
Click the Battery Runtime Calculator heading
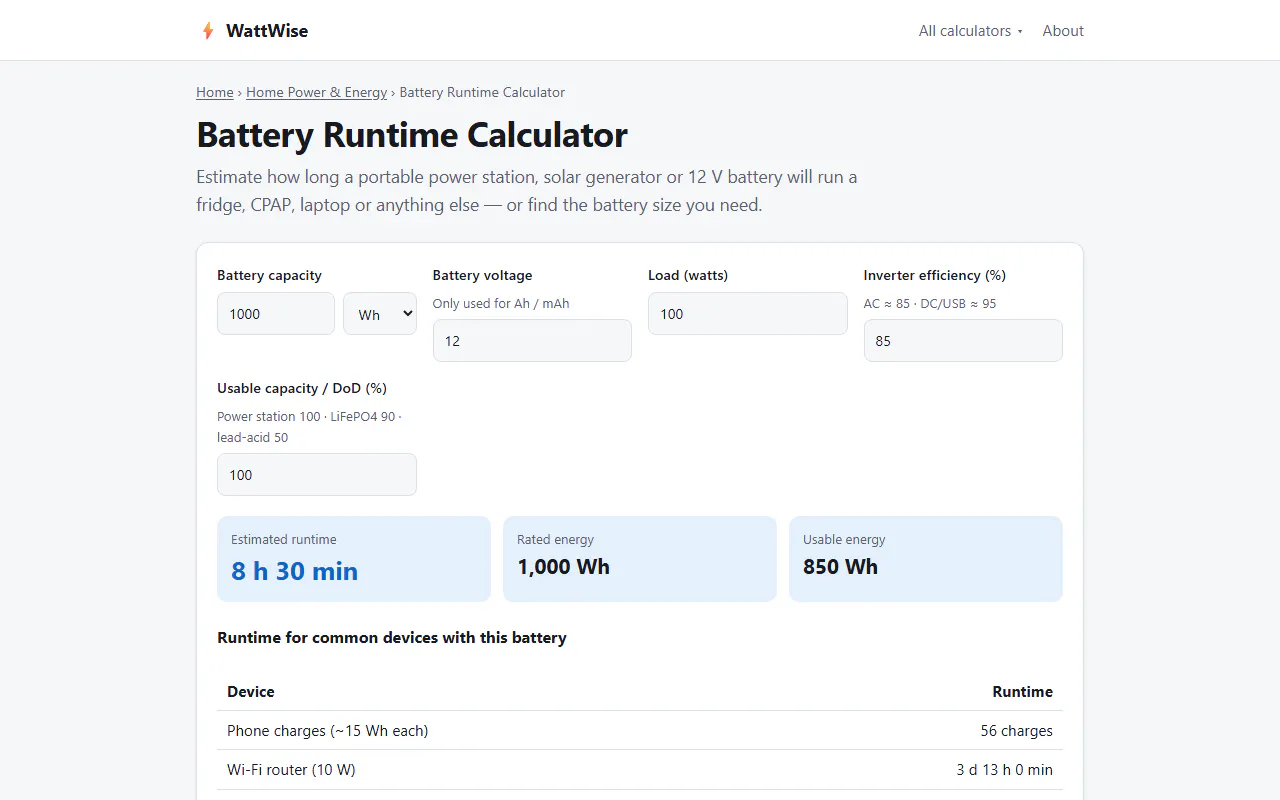[x=412, y=135]
